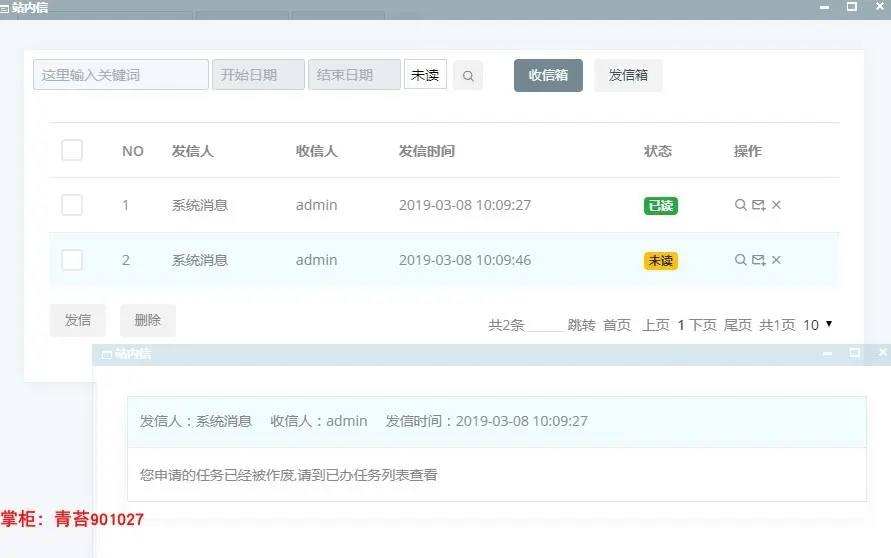
Task: Switch to the 收信箱 inbox tab
Action: 548,75
